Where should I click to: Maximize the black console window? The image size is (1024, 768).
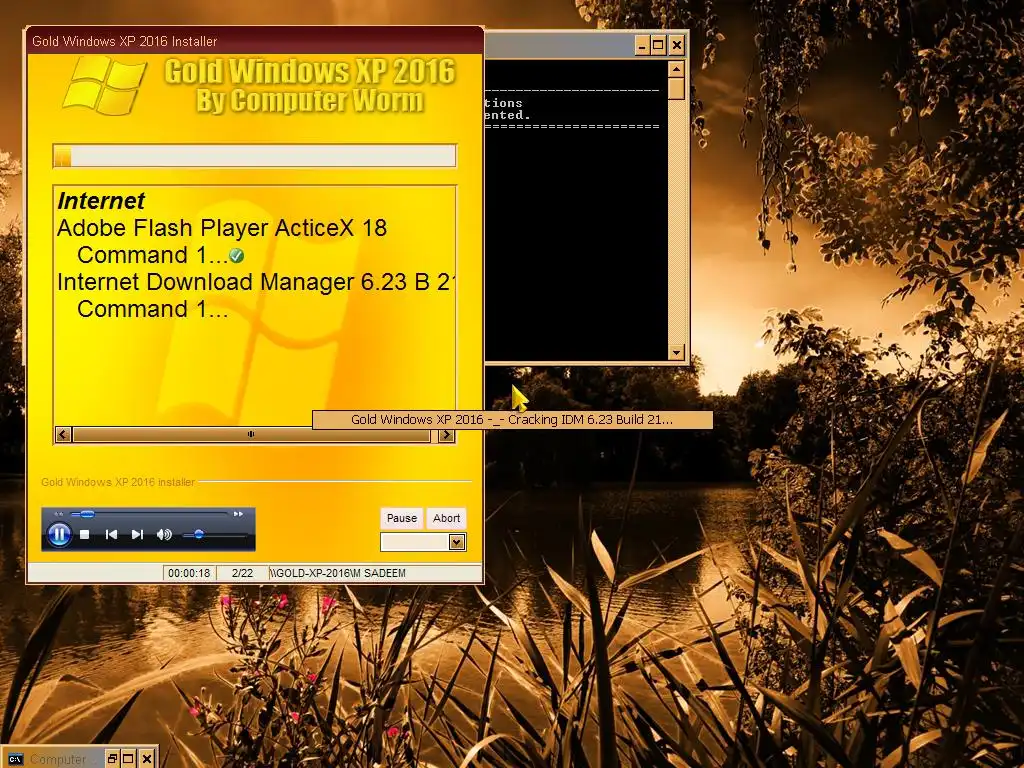pos(658,45)
